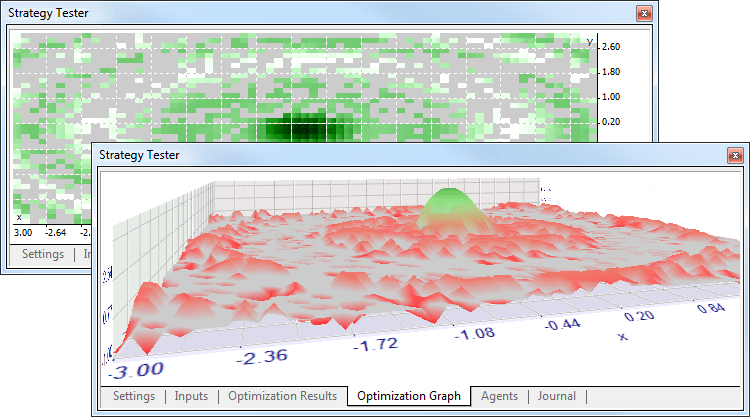Click the 1.80 y-axis value on heatmap
750x417 pixels.
point(611,72)
